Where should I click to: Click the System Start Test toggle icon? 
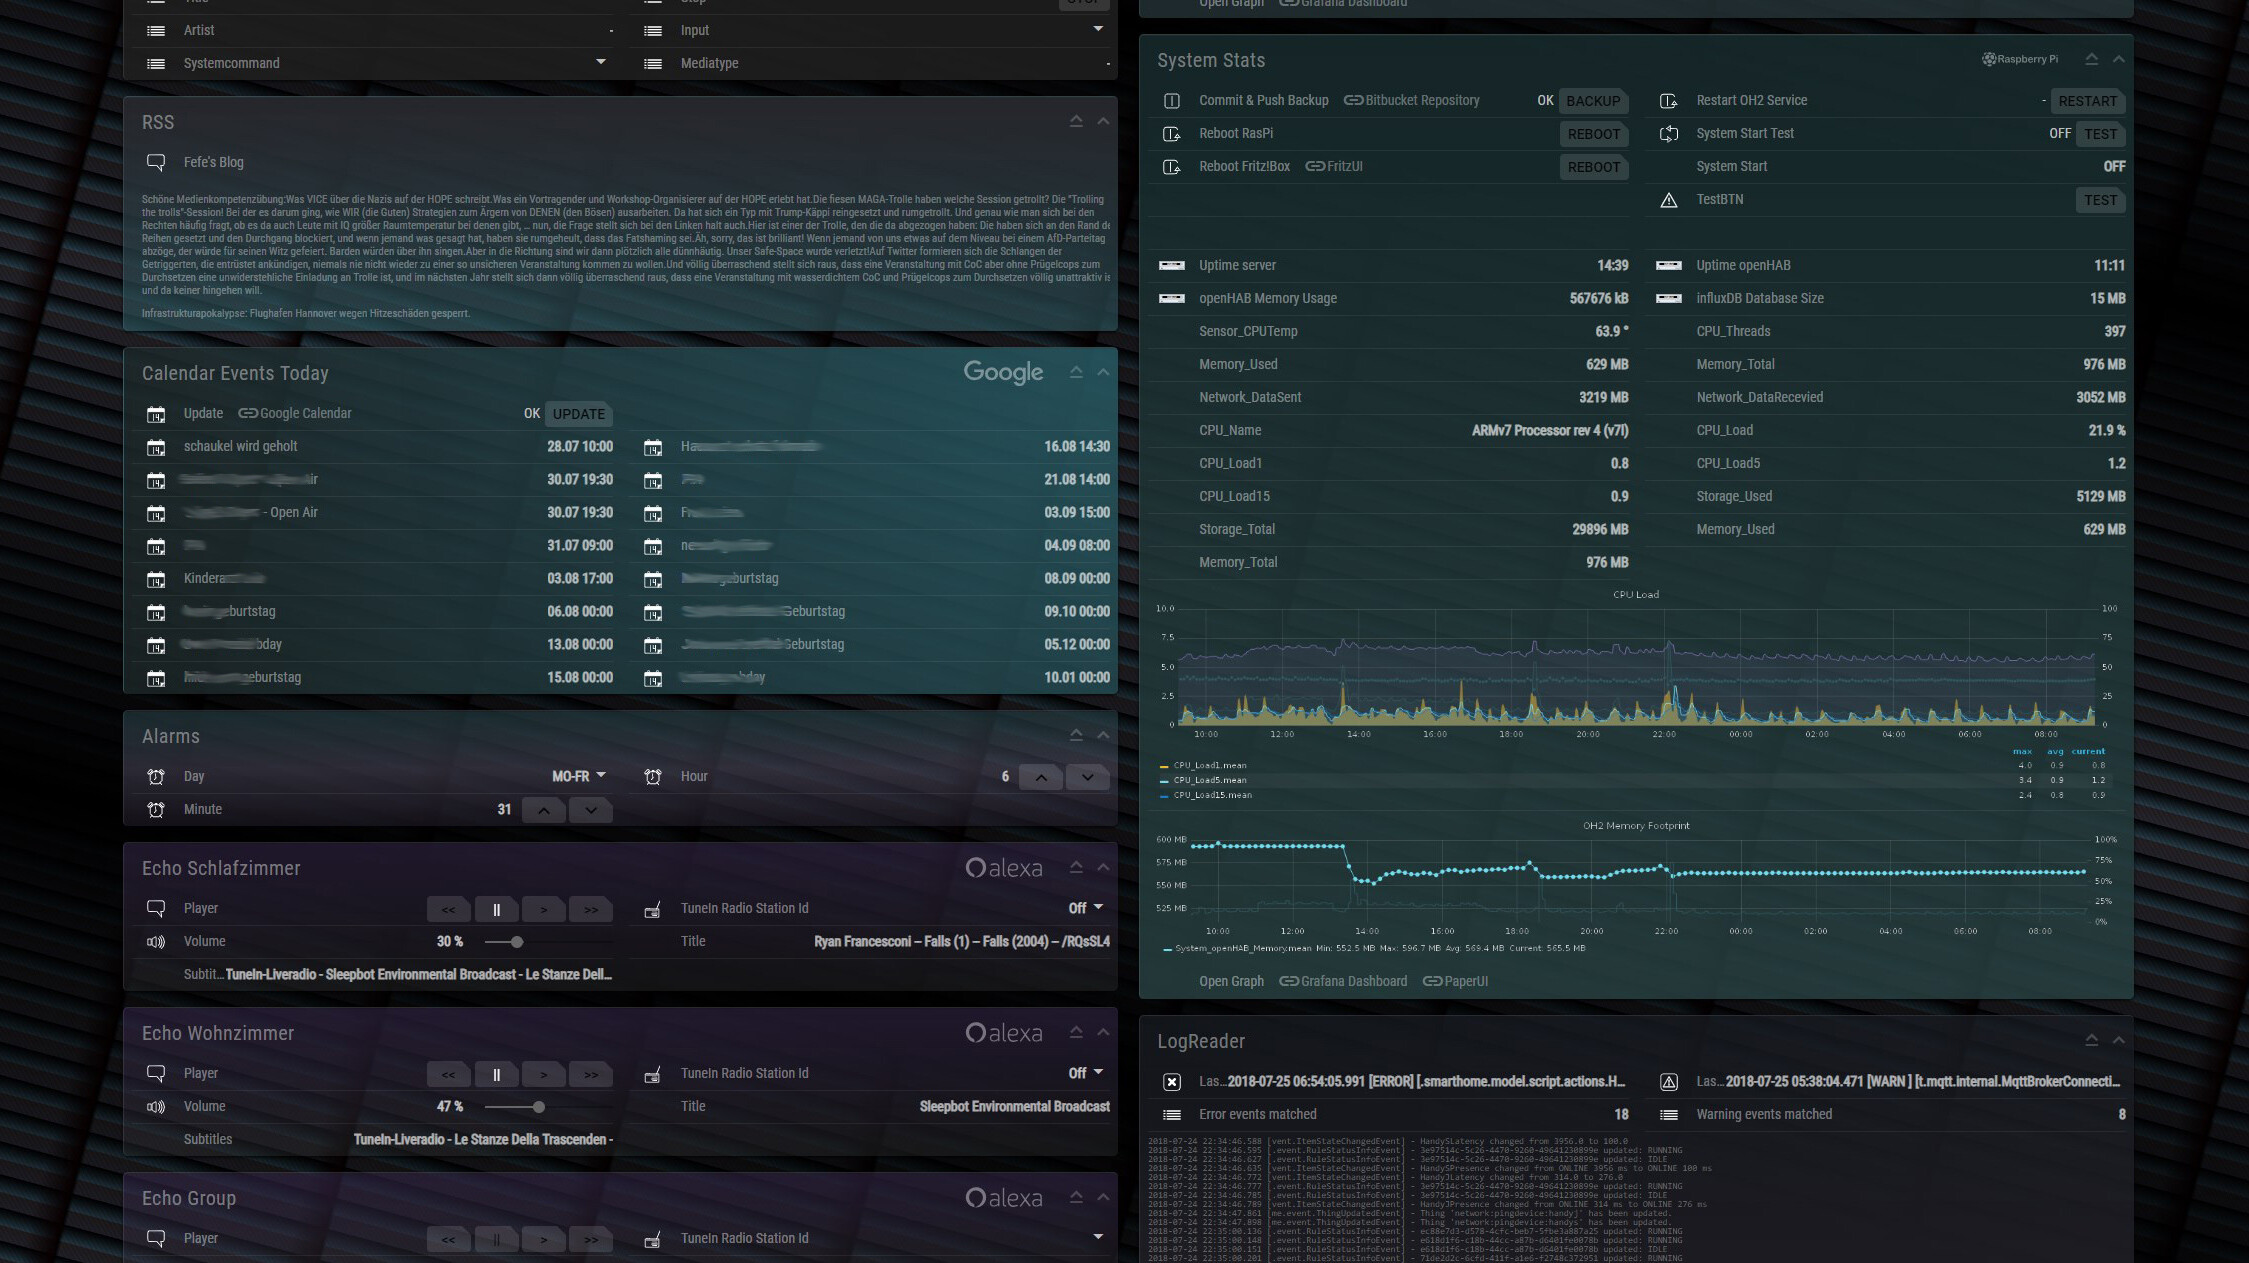click(x=1668, y=134)
